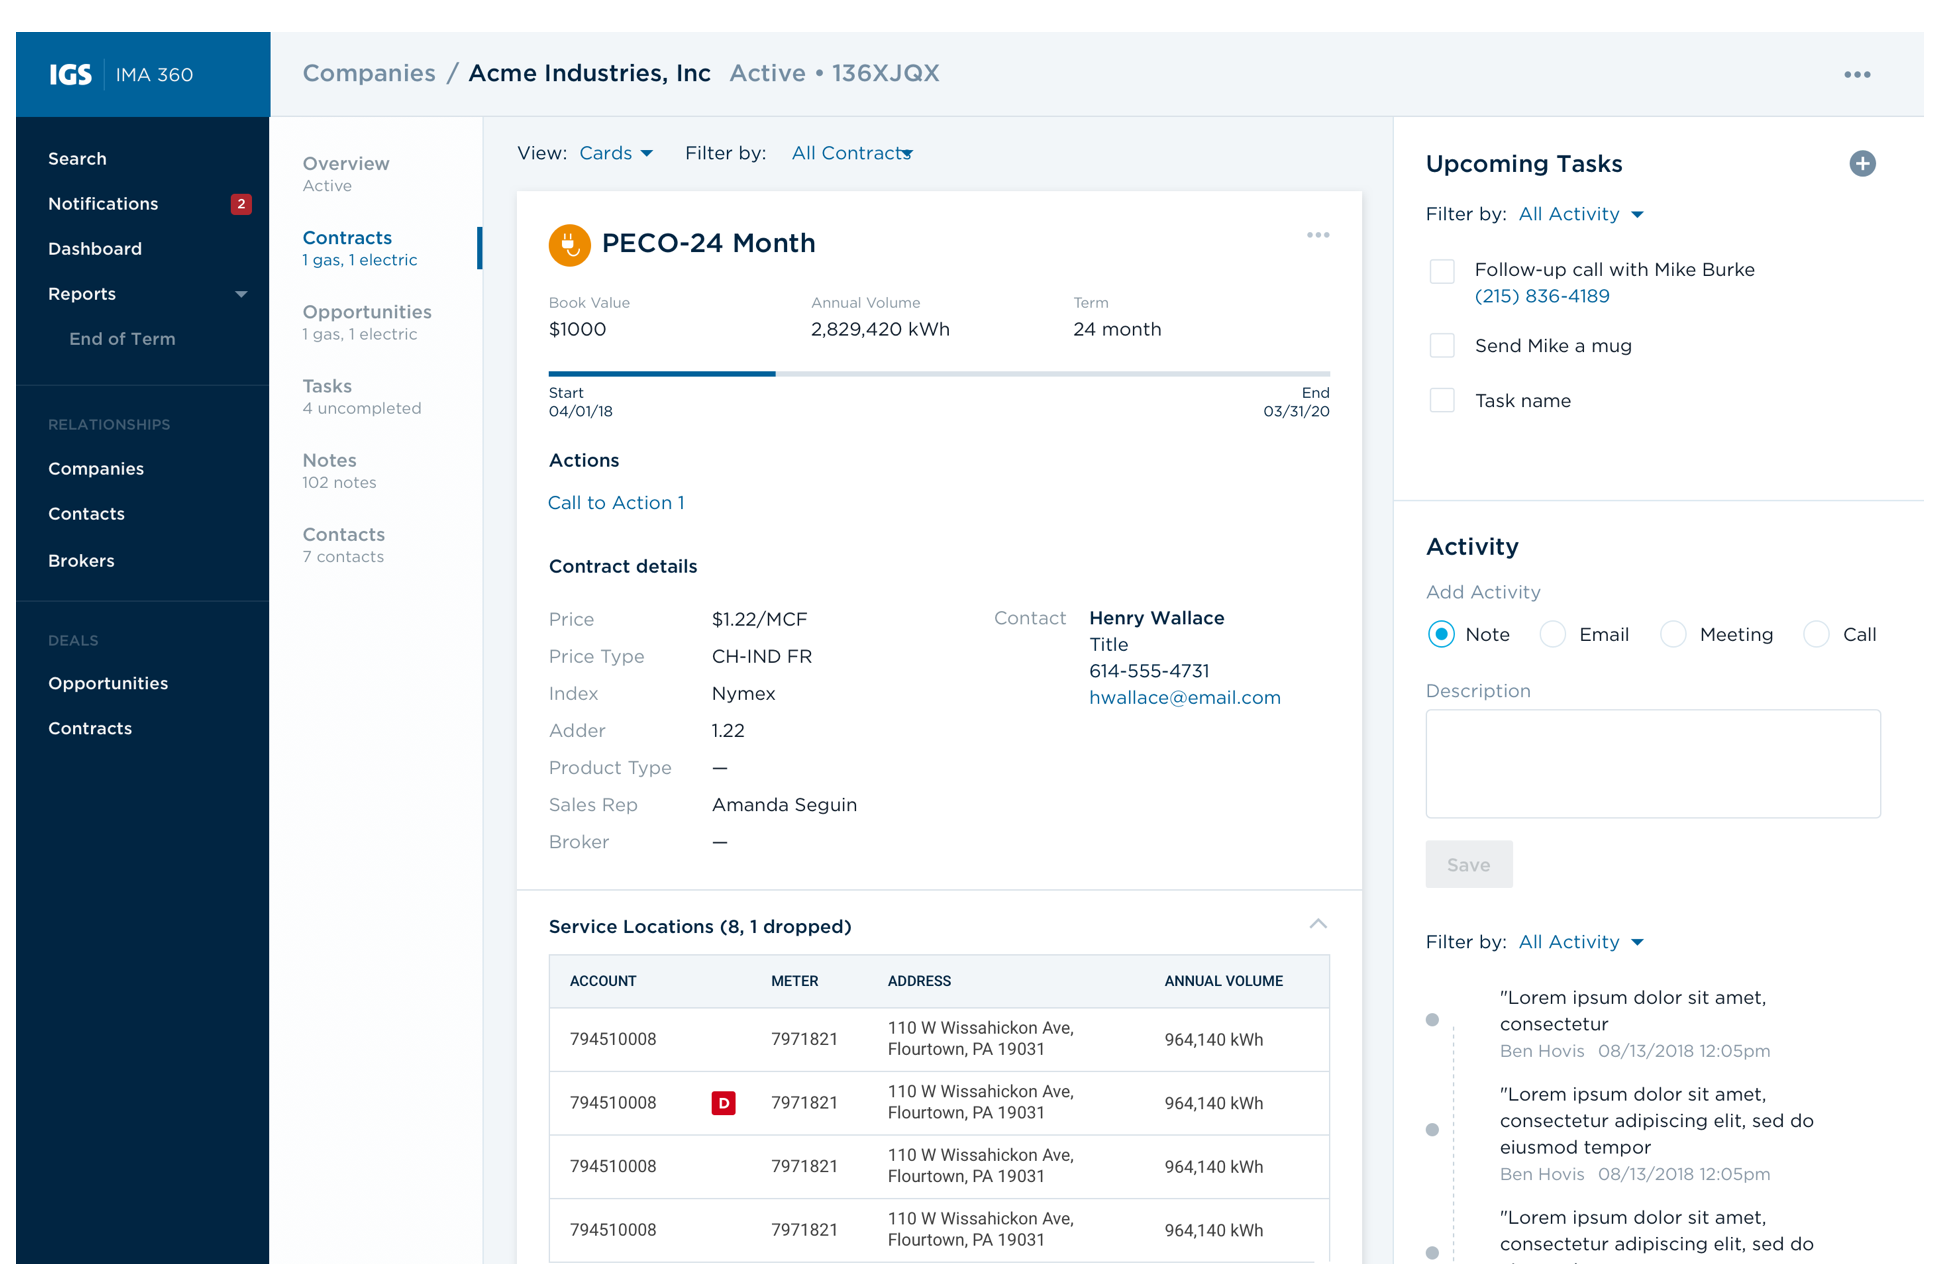Collapse the Service Locations section chevron
The width and height of the screenshot is (1940, 1280).
click(1318, 924)
